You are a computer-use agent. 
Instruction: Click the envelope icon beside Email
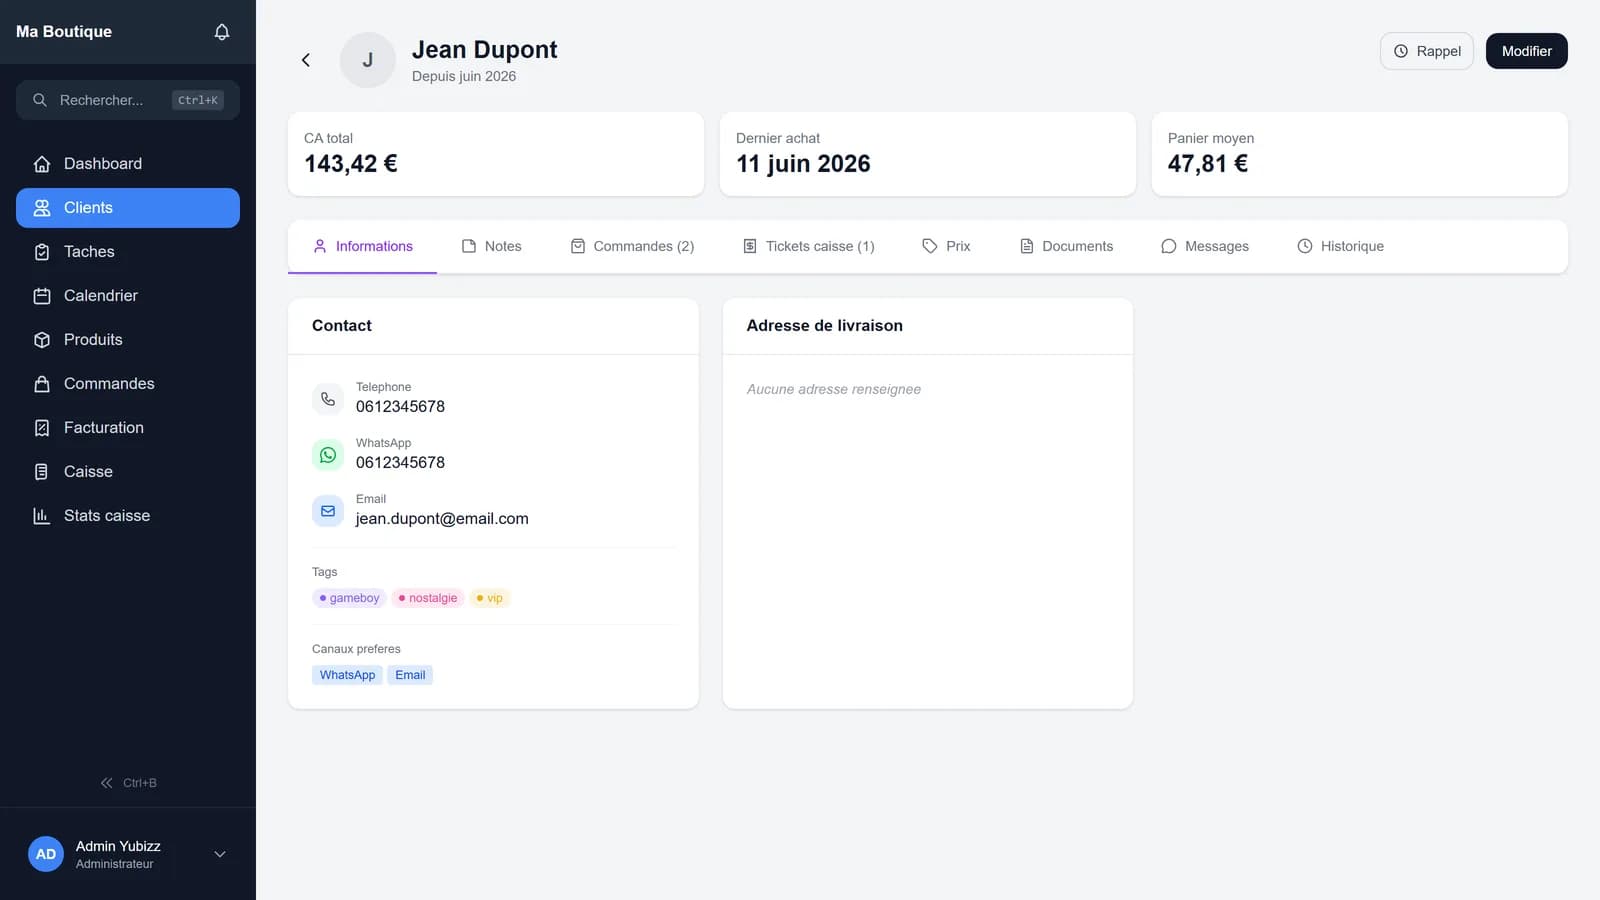click(x=328, y=511)
